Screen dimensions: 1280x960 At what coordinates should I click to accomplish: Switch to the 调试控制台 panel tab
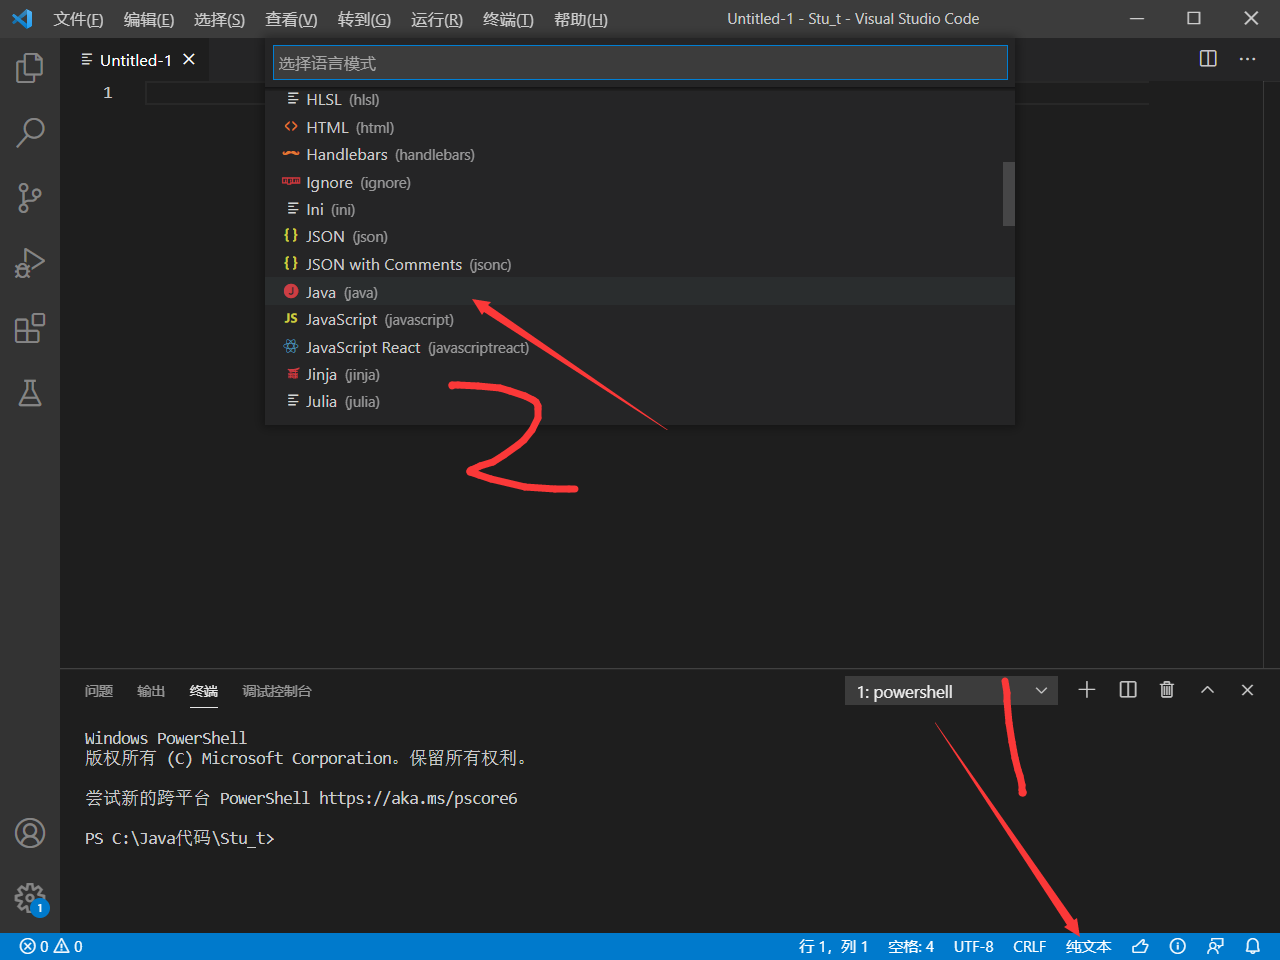[277, 691]
